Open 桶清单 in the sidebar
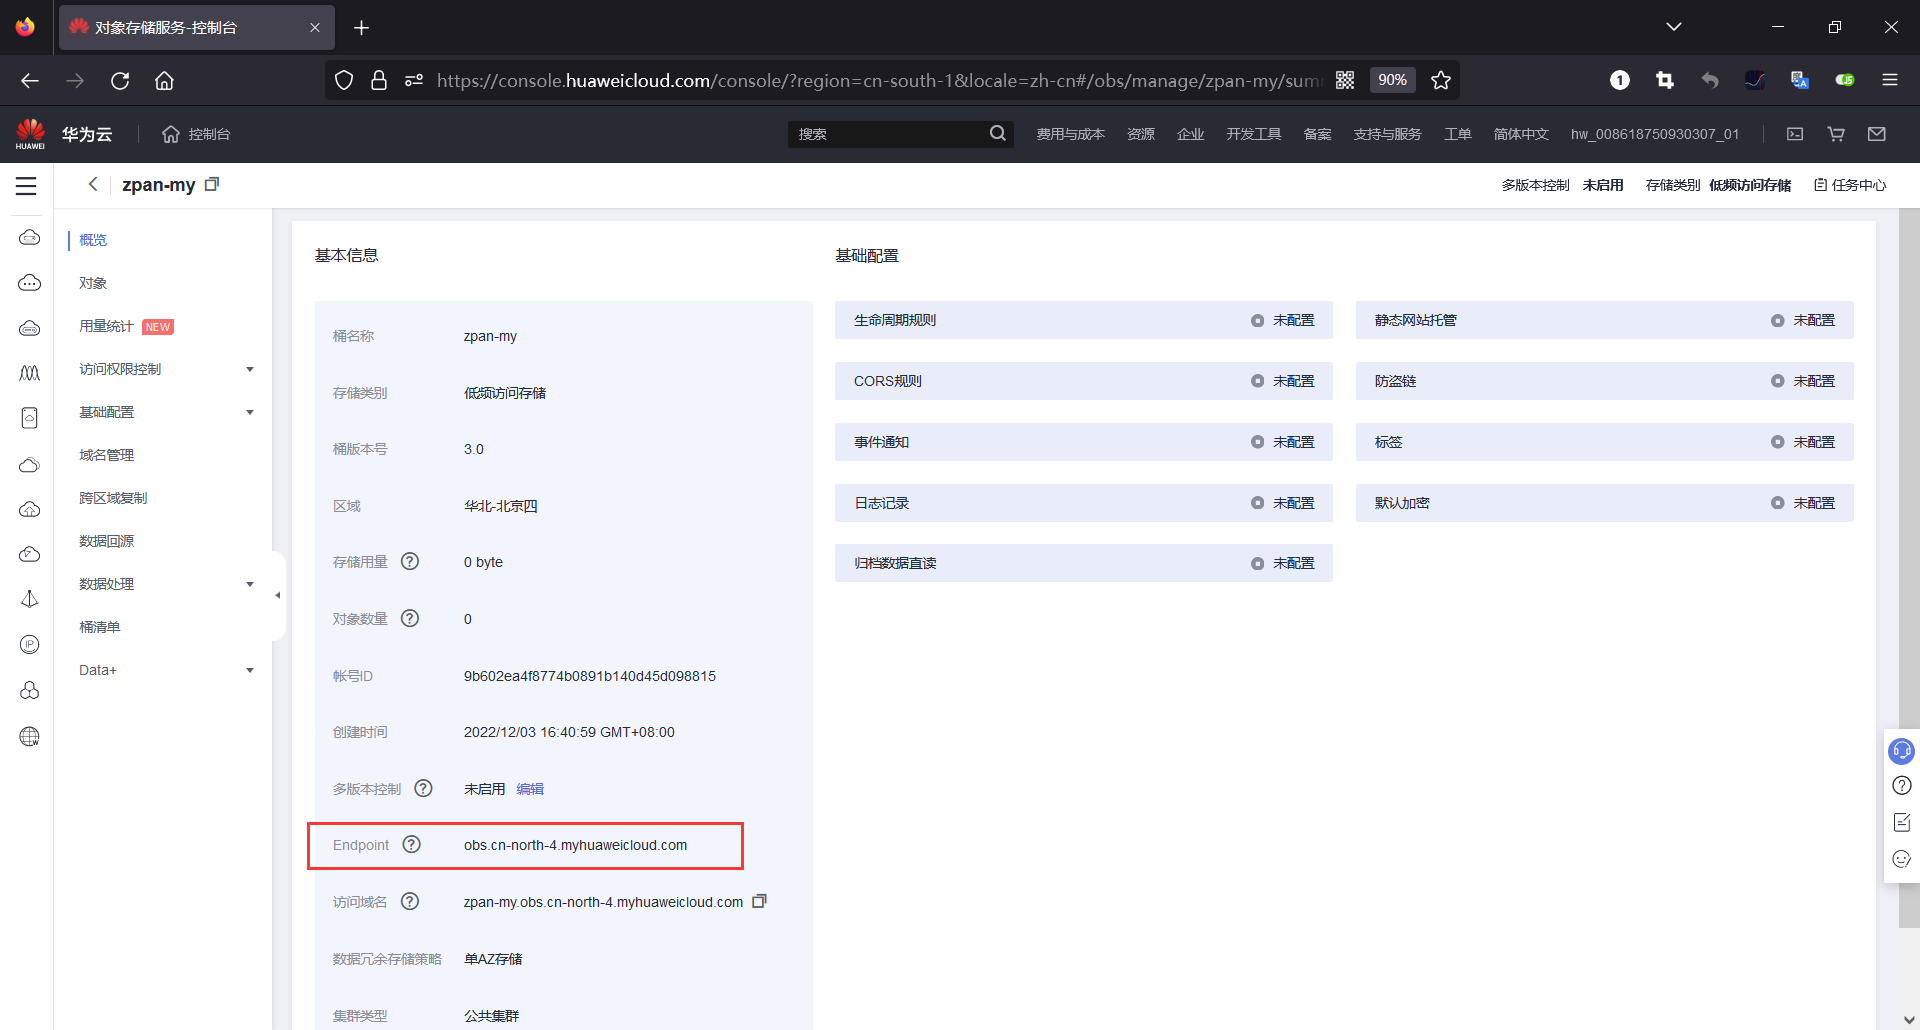Image resolution: width=1920 pixels, height=1030 pixels. pyautogui.click(x=99, y=627)
